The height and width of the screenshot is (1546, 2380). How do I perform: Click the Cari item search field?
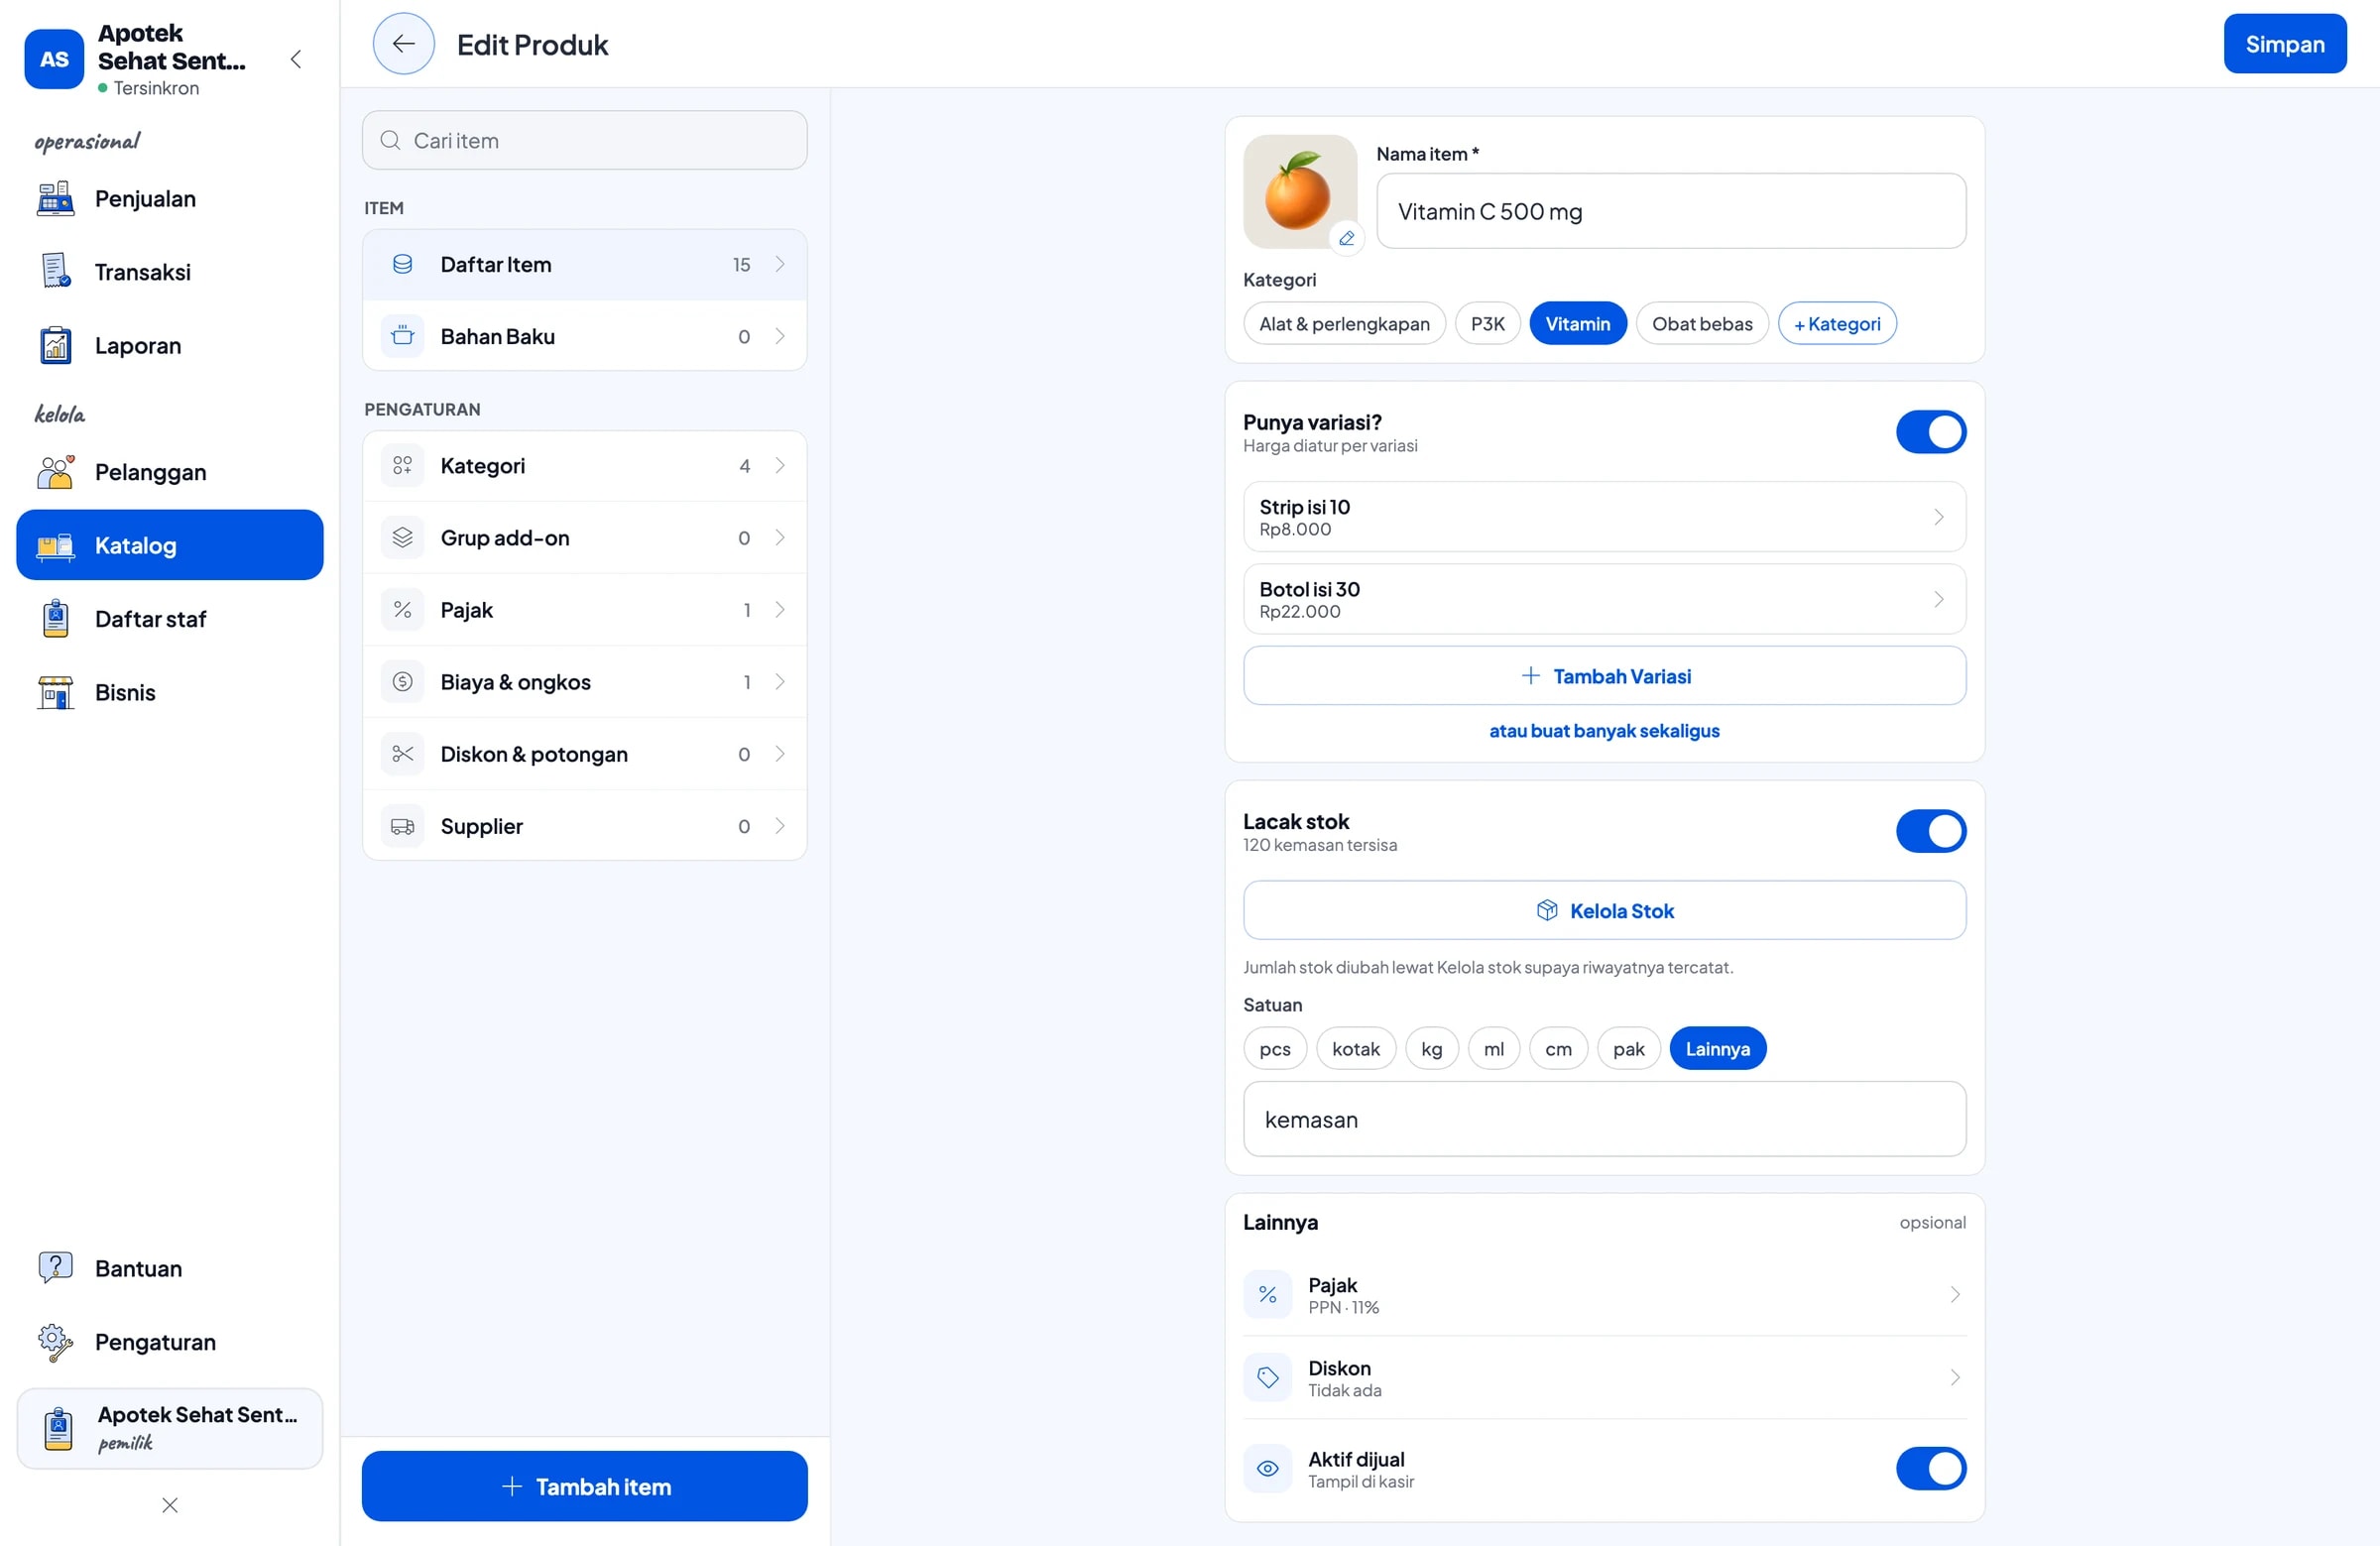584,141
